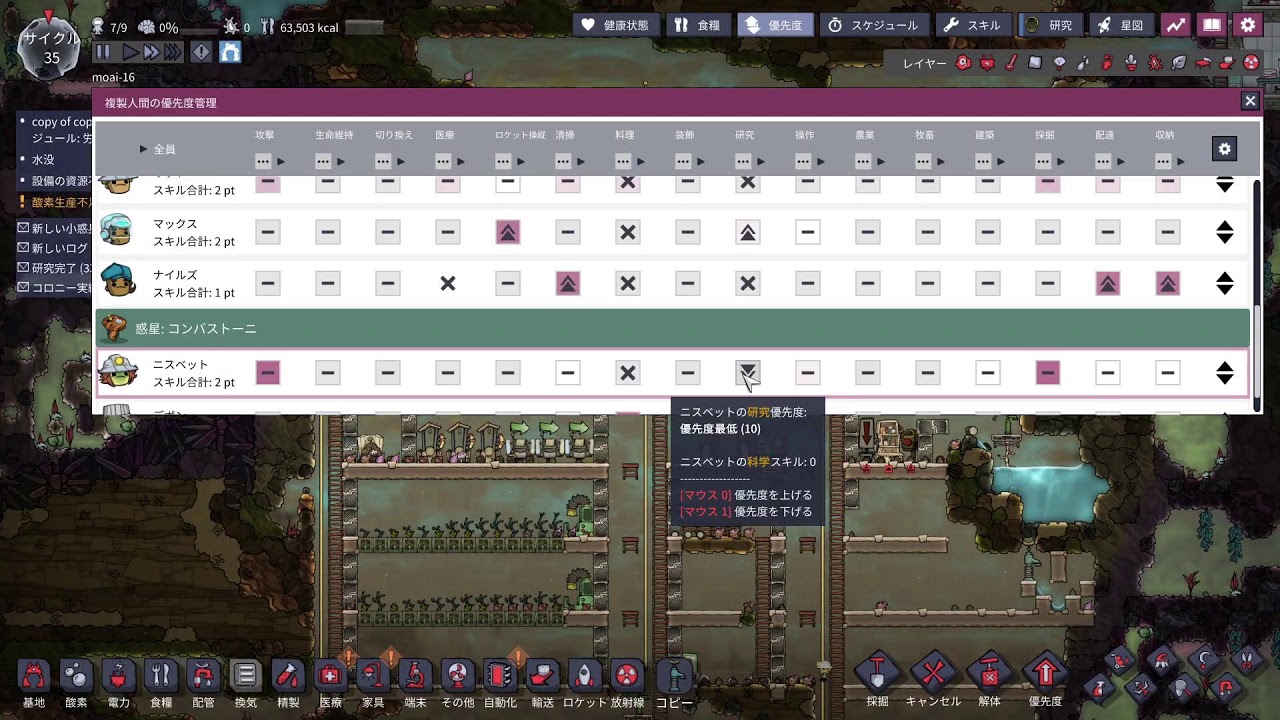
Task: Open the 生命維持 column options dropdown
Action: click(x=323, y=161)
